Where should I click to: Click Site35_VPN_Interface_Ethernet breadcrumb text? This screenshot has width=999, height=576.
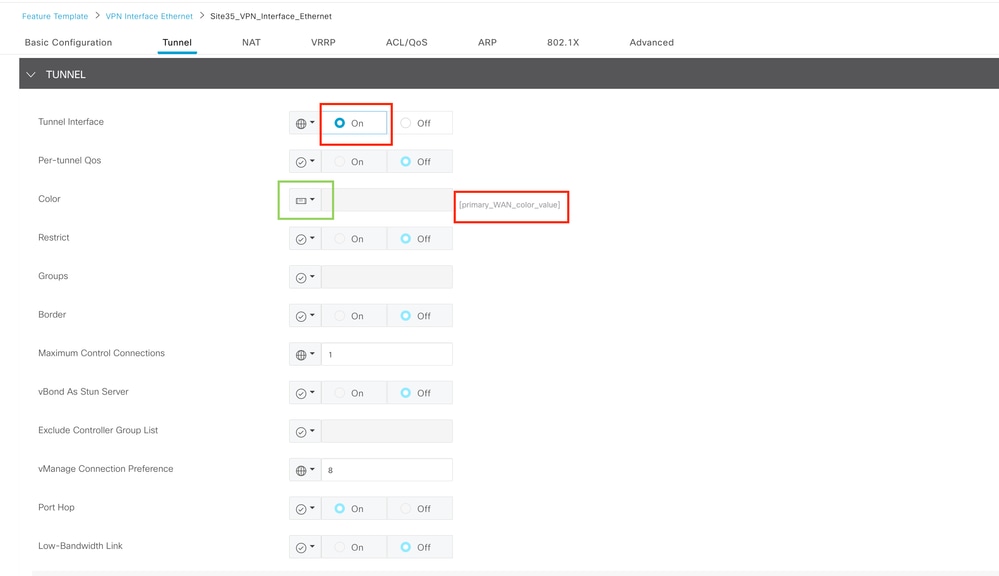pyautogui.click(x=271, y=16)
